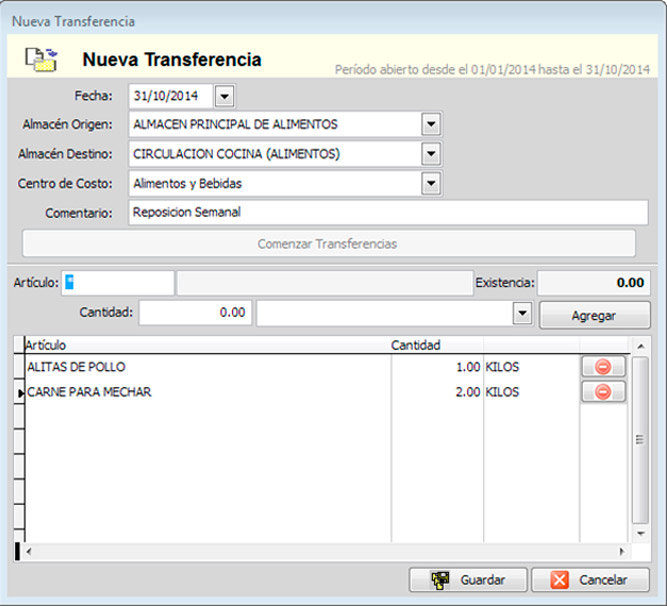The image size is (667, 606).
Task: Expand the Almacén Origen dropdown
Action: point(431,125)
